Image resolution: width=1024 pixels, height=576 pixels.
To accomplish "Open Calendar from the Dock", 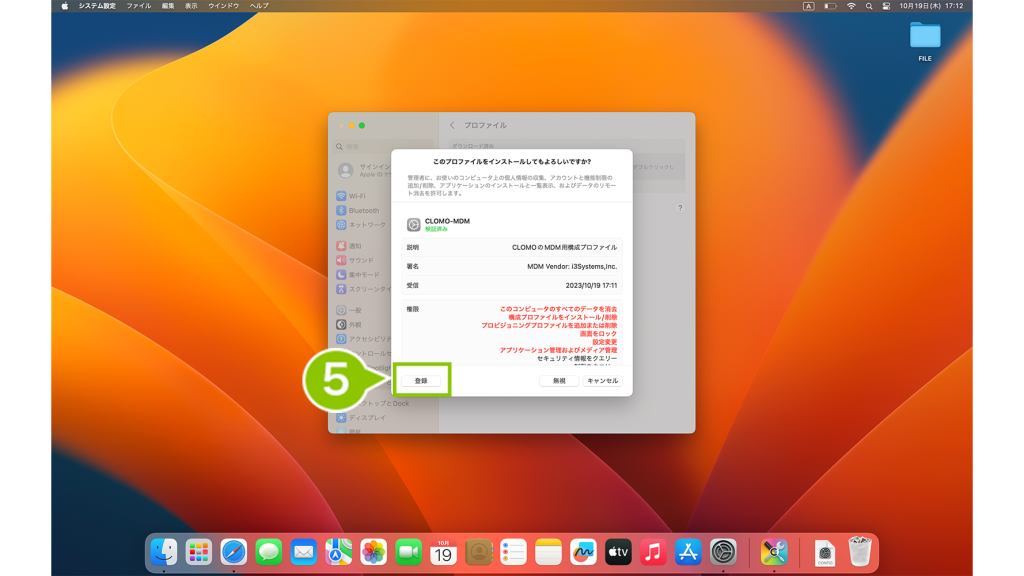I will [443, 552].
